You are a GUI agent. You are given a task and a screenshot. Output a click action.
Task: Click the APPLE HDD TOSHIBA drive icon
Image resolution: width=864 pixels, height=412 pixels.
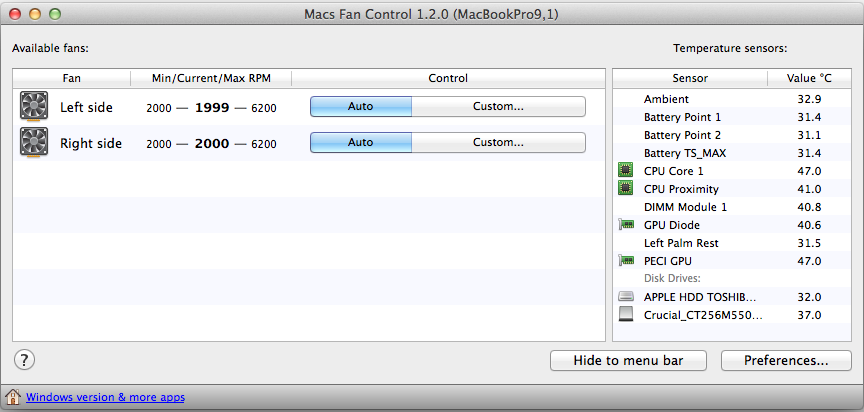pyautogui.click(x=625, y=297)
